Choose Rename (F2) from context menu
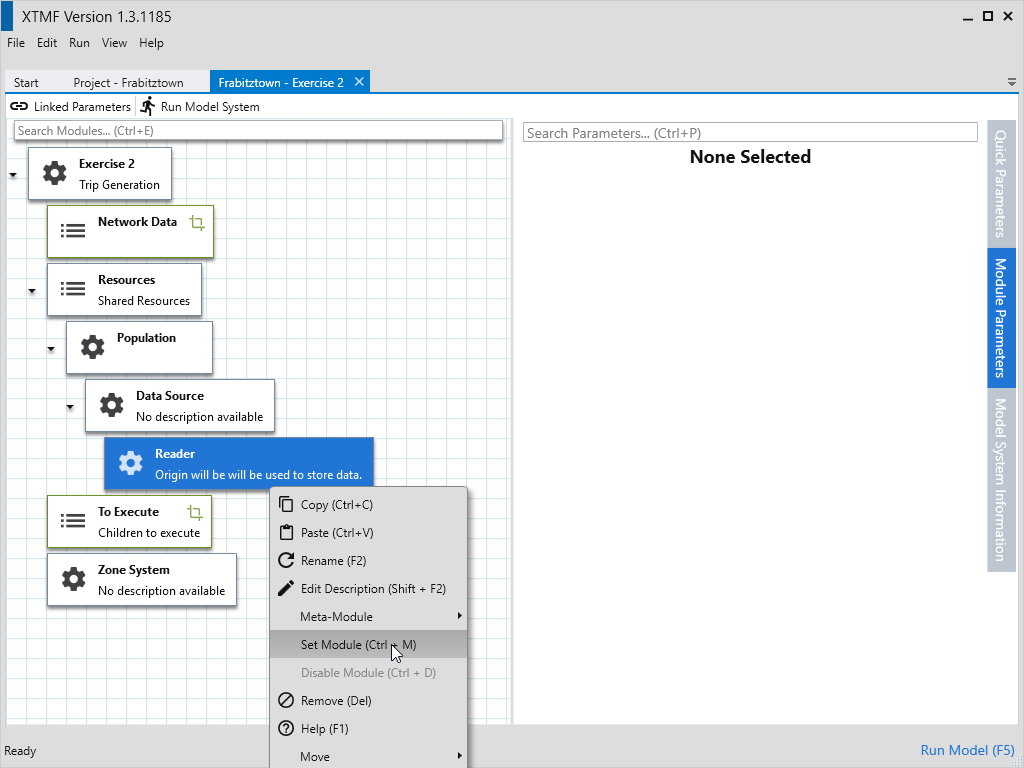 [336, 561]
